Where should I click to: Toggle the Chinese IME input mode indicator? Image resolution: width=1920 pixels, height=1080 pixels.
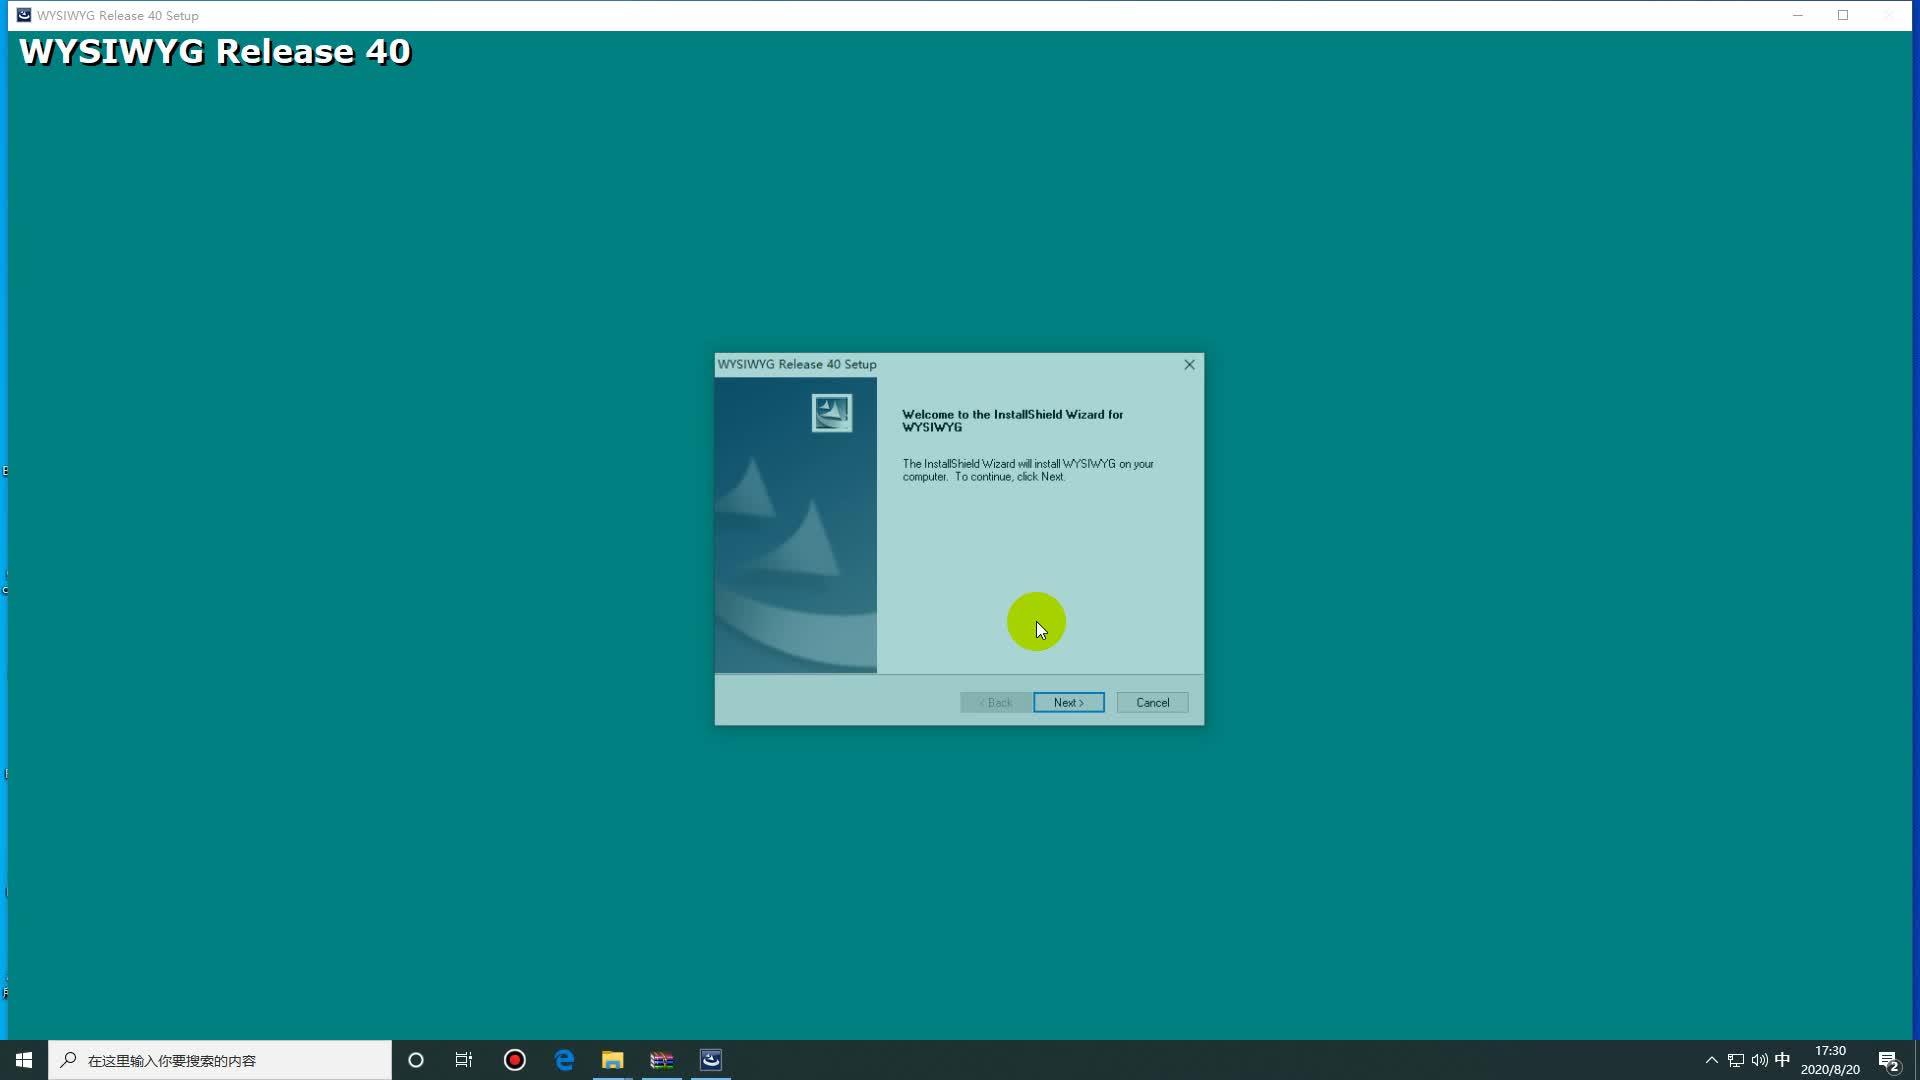click(x=1782, y=1060)
